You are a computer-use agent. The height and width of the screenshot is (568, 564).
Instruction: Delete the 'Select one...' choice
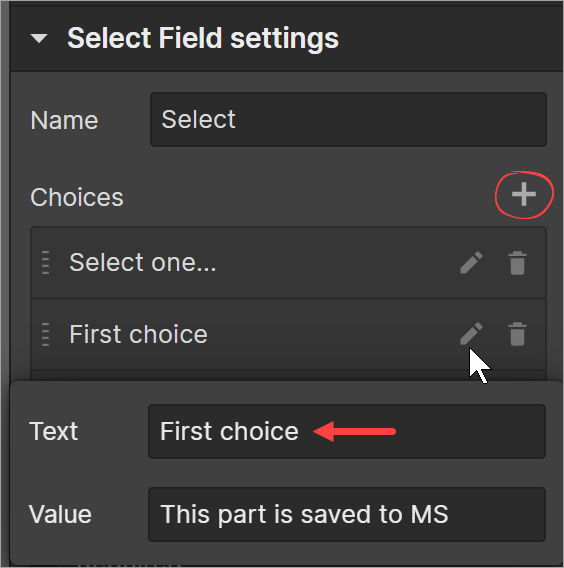(x=517, y=262)
